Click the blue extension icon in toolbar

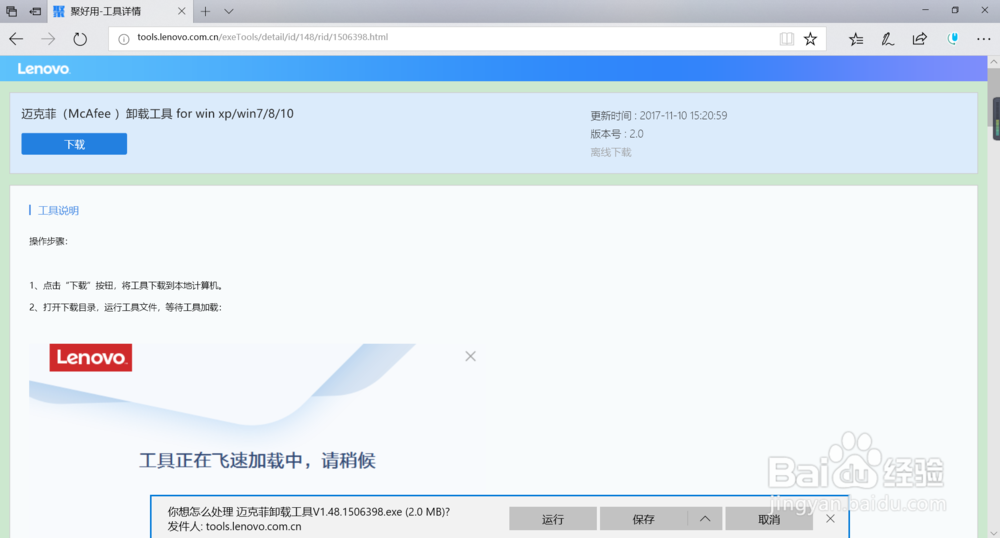pos(953,39)
